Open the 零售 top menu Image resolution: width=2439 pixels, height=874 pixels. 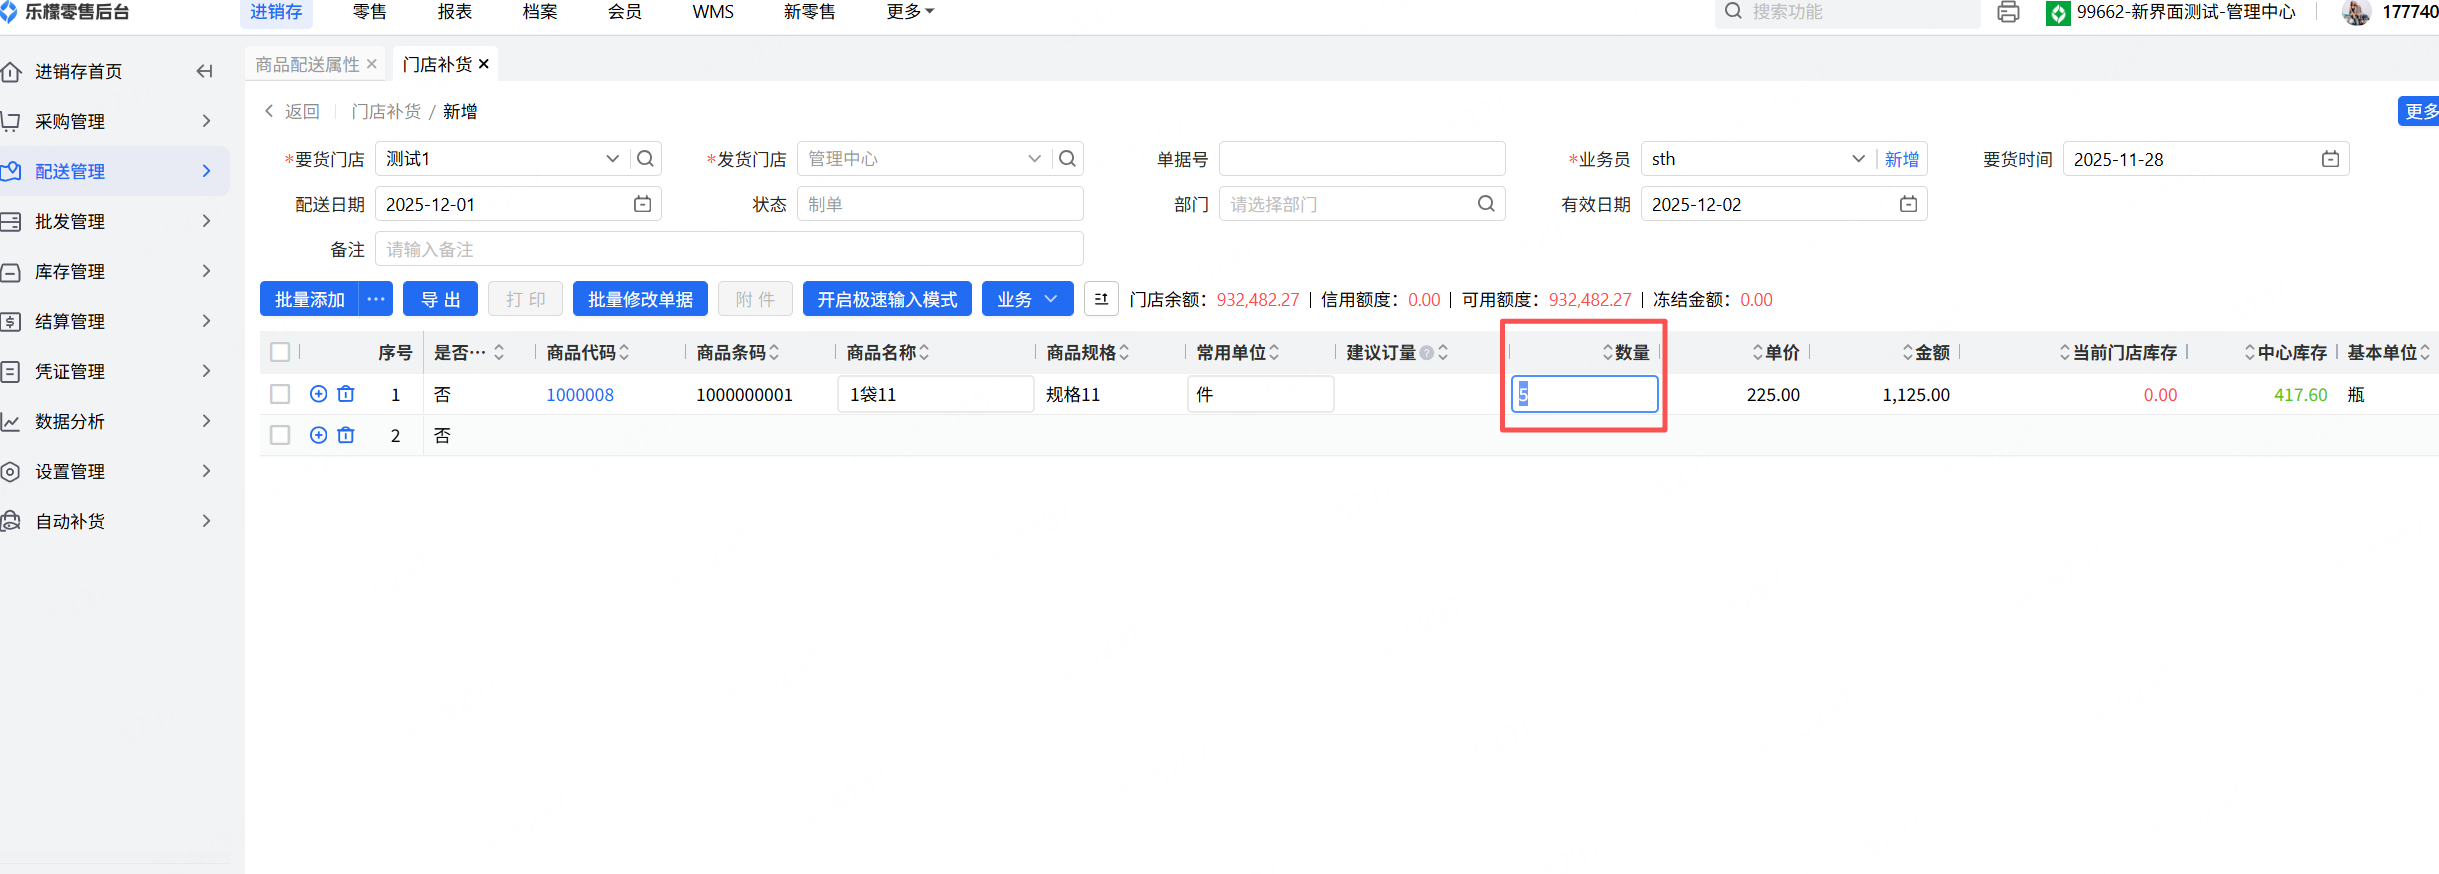[370, 12]
